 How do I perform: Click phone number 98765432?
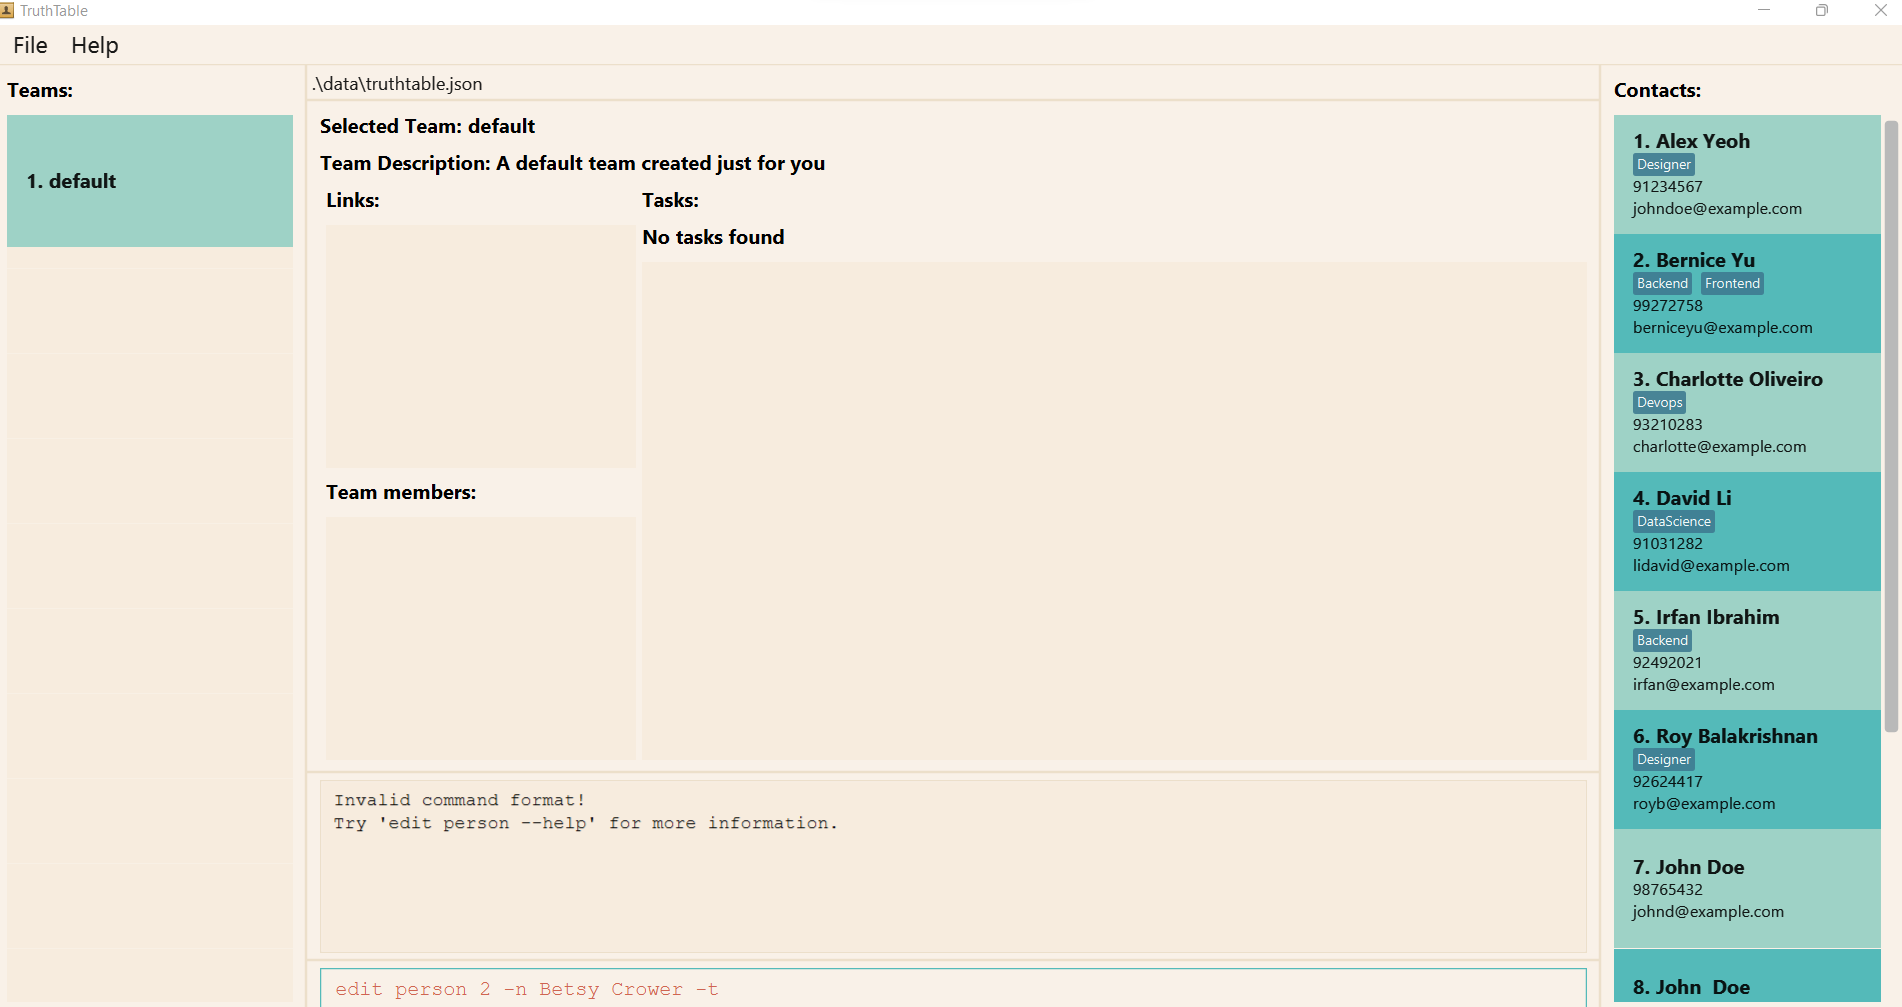pyautogui.click(x=1667, y=890)
